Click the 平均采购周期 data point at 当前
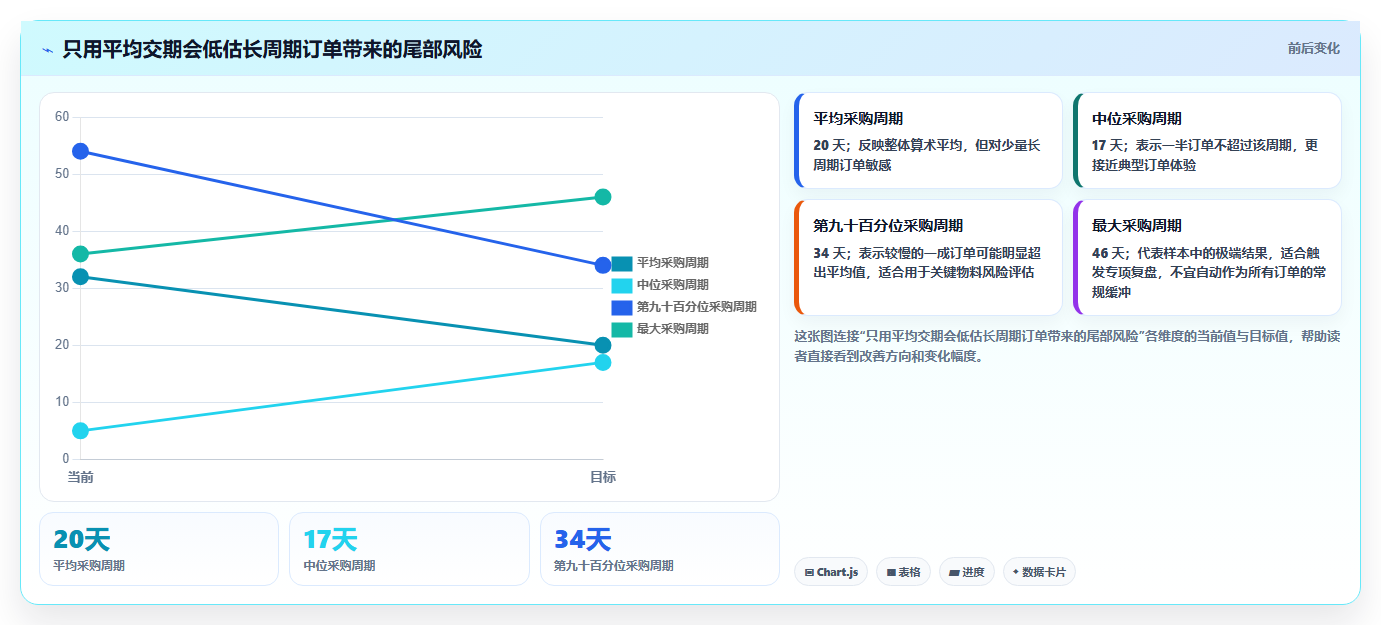The height and width of the screenshot is (625, 1381). click(x=81, y=277)
